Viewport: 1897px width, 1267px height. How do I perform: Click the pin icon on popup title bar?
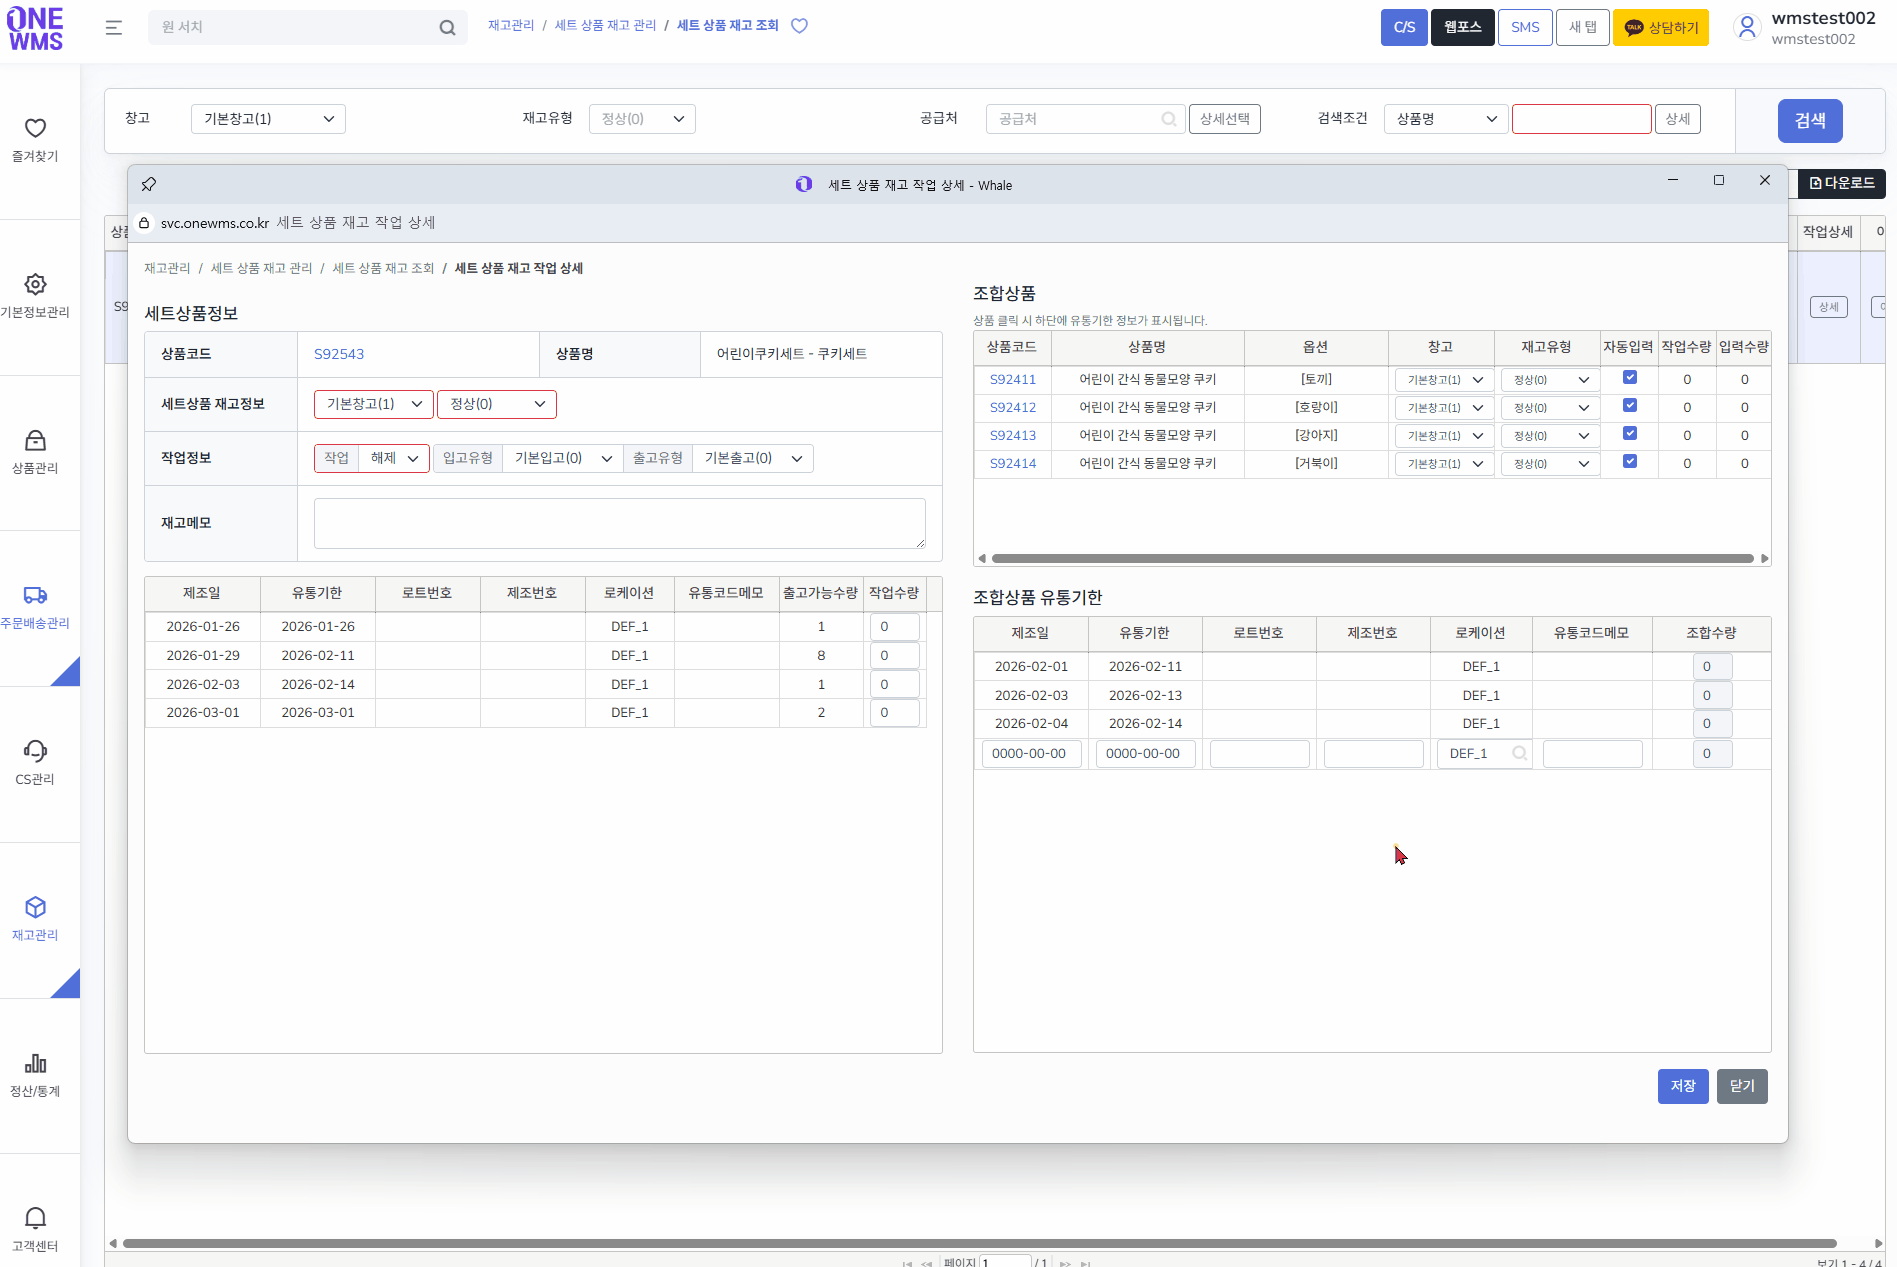(x=149, y=184)
